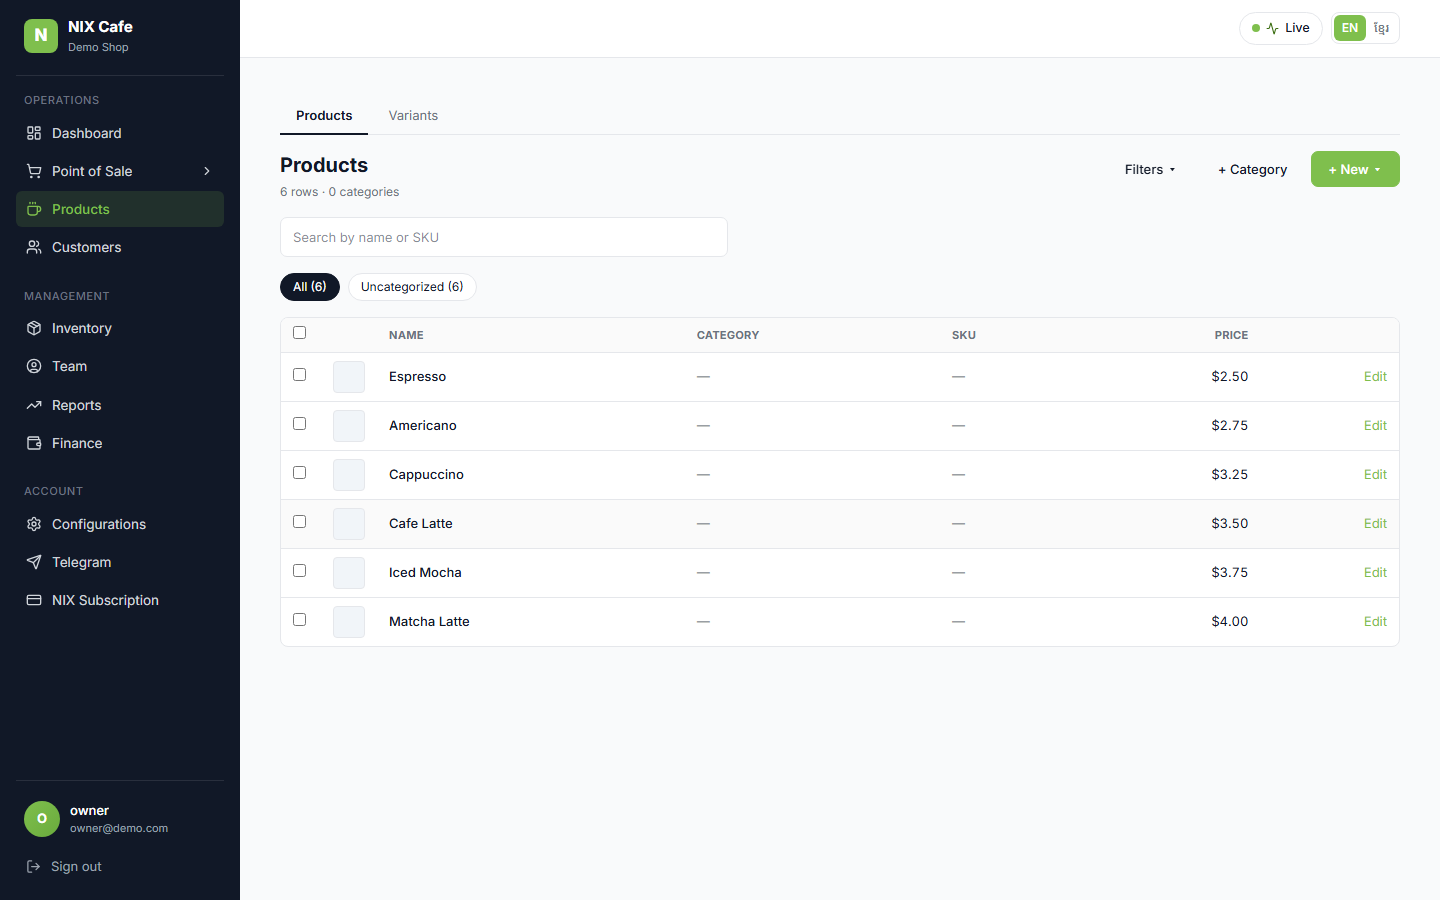Click the Finance wallet icon
The height and width of the screenshot is (900, 1440).
click(x=34, y=443)
